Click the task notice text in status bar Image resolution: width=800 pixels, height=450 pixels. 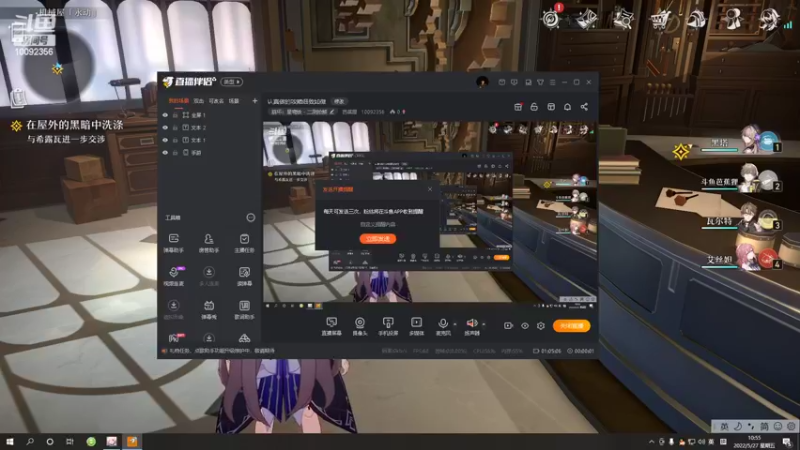(221, 351)
